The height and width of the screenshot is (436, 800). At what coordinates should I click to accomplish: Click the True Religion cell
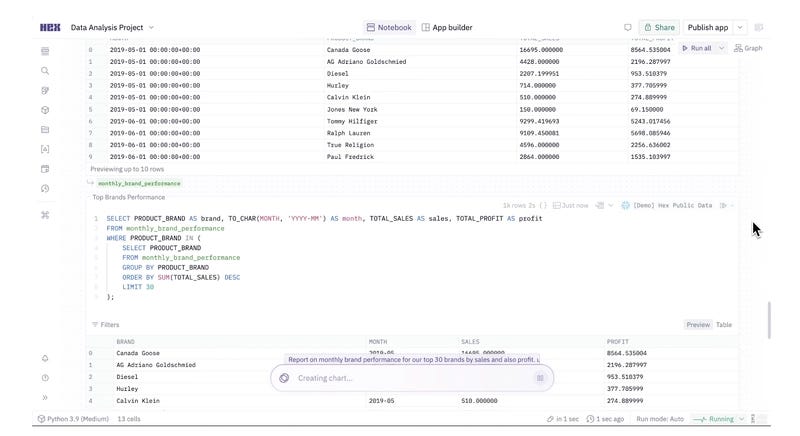click(350, 145)
